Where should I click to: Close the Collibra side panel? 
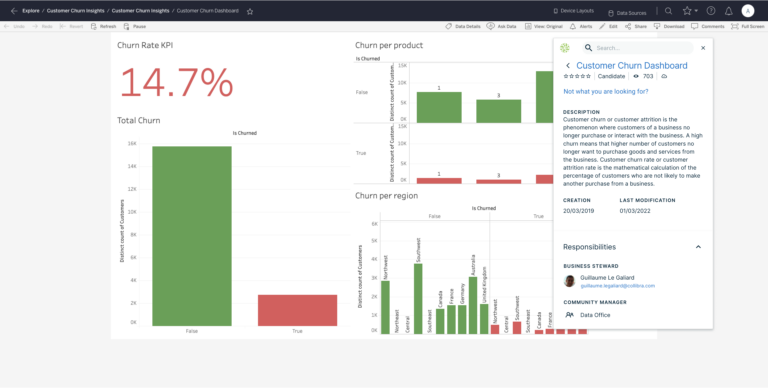click(703, 48)
